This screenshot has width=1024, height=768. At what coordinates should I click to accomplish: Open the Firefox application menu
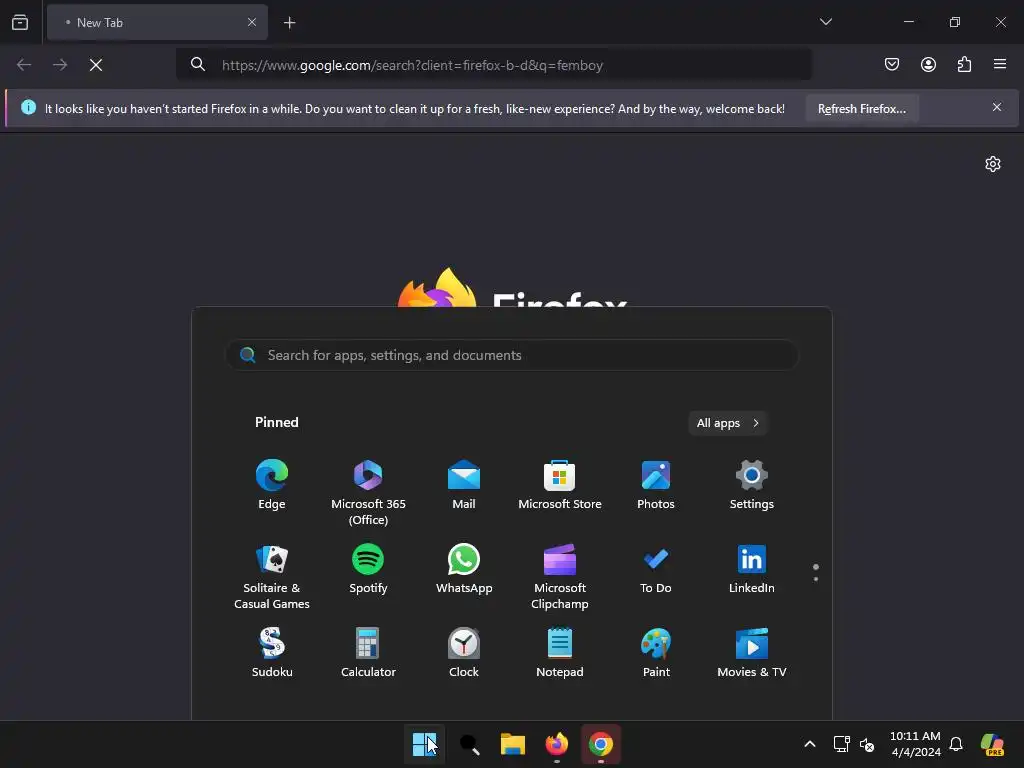[x=1000, y=64]
